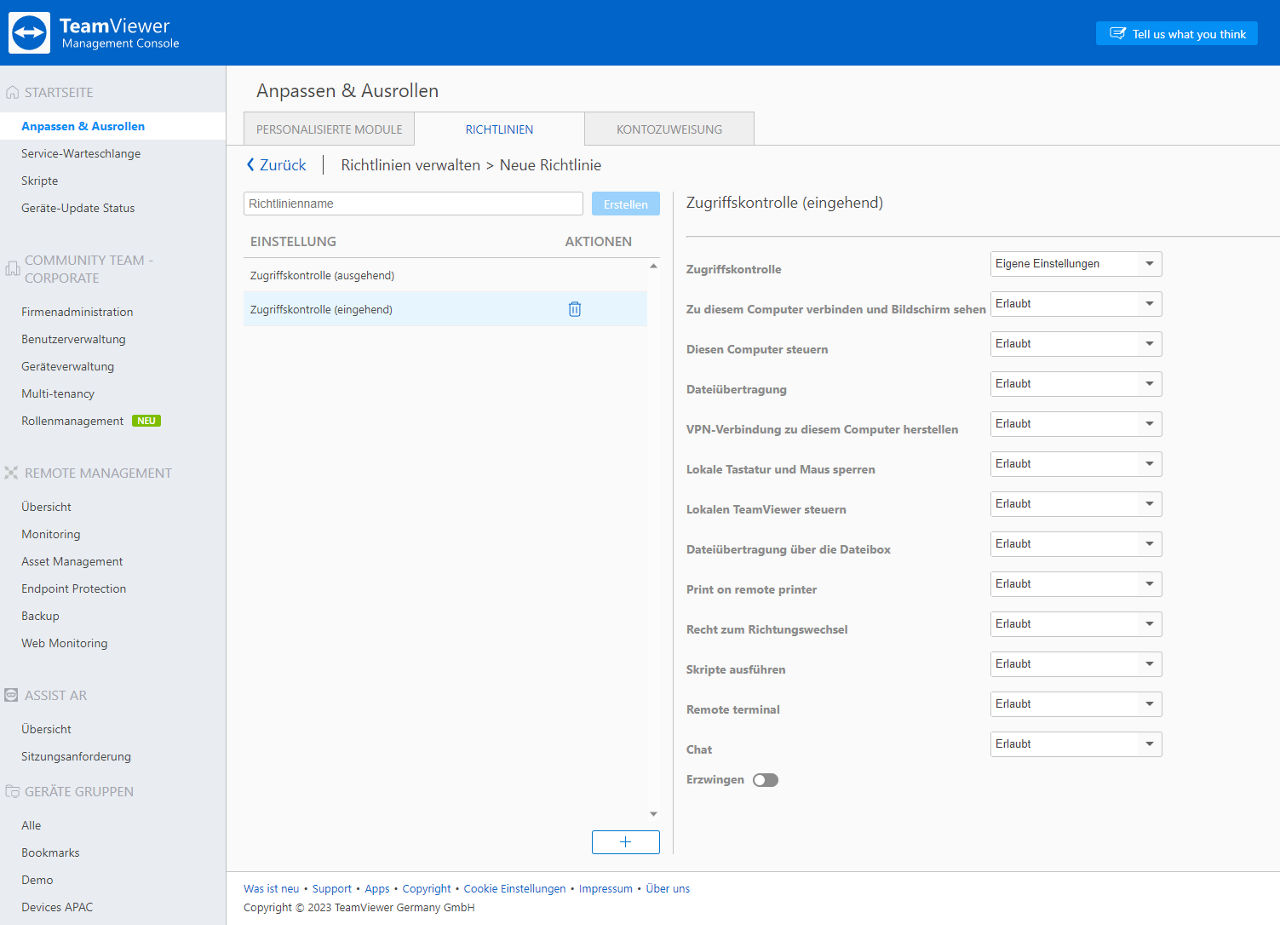The height and width of the screenshot is (925, 1280).
Task: Open the Recht zum Richtungswechsel dropdown
Action: click(x=1076, y=624)
